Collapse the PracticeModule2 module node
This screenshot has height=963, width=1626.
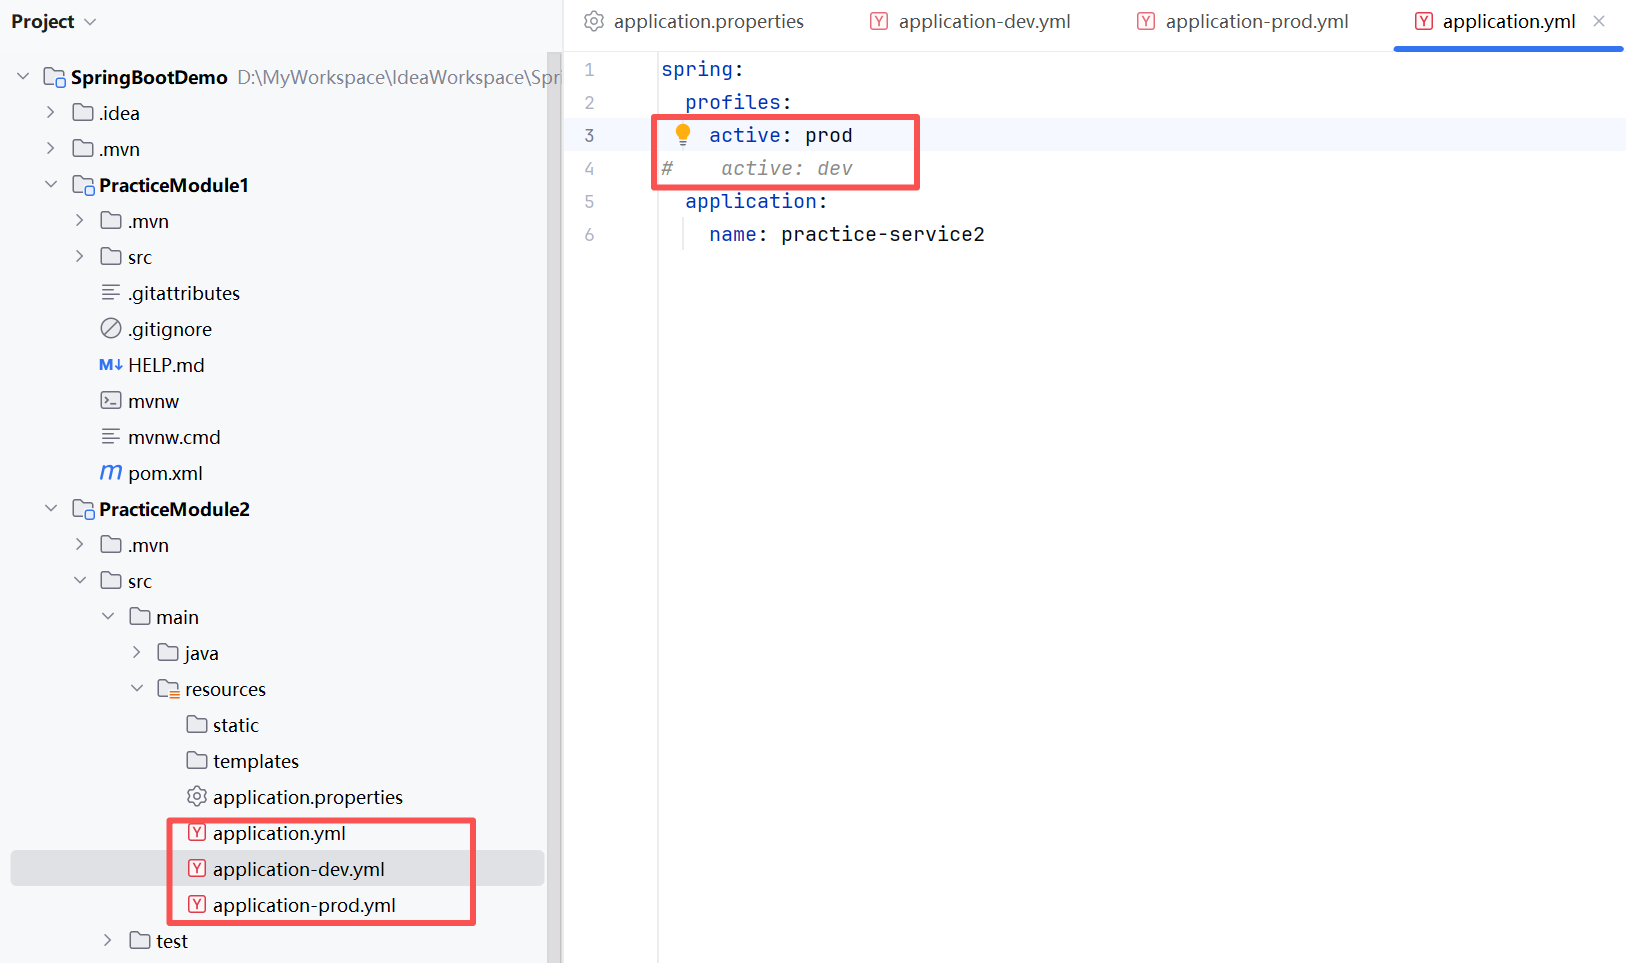click(51, 509)
